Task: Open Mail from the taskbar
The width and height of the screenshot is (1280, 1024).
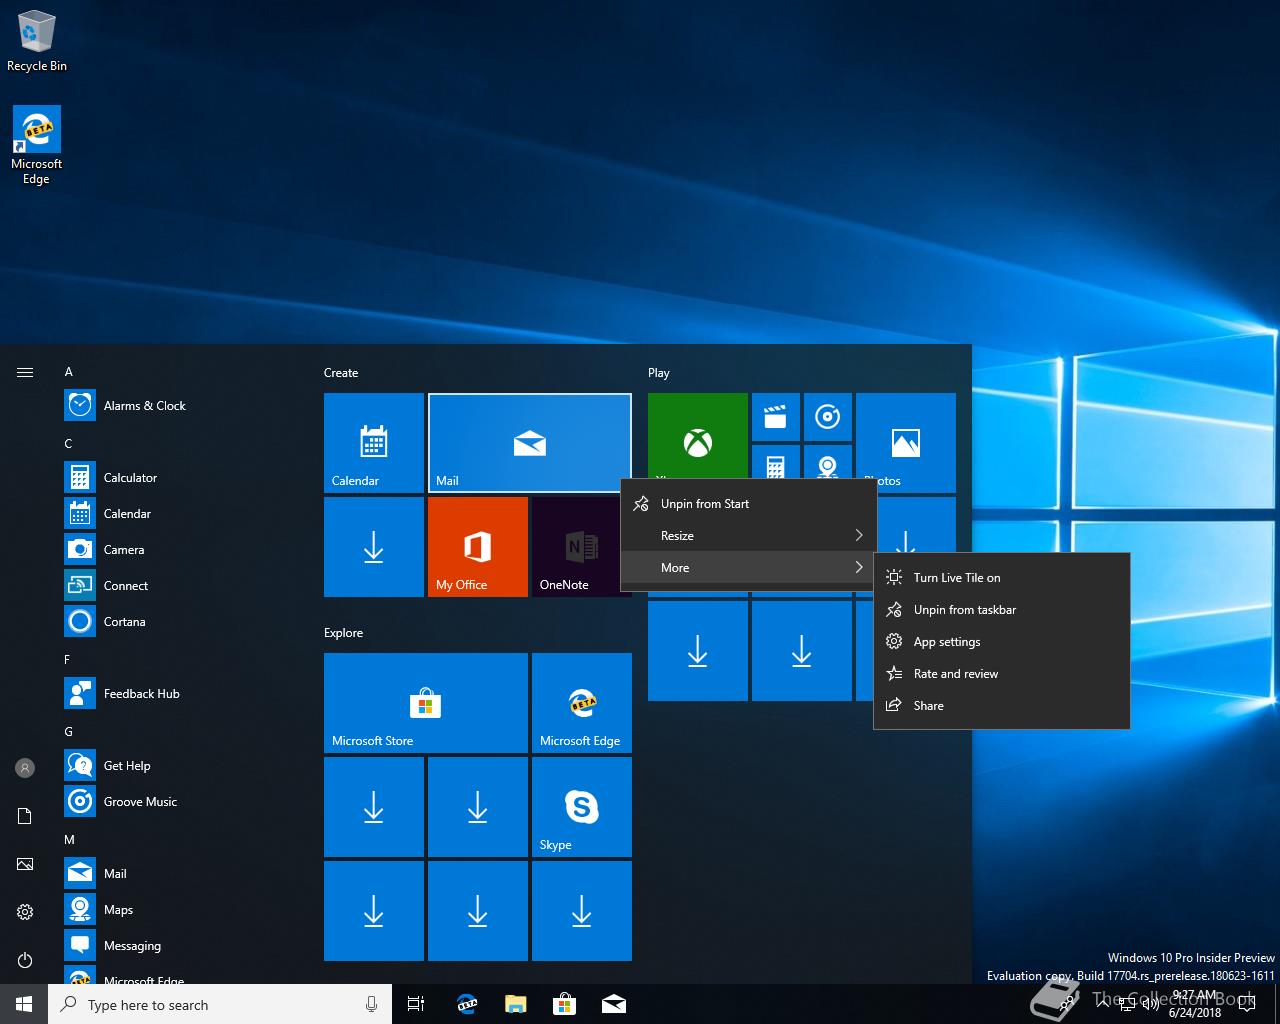Action: (x=614, y=1004)
